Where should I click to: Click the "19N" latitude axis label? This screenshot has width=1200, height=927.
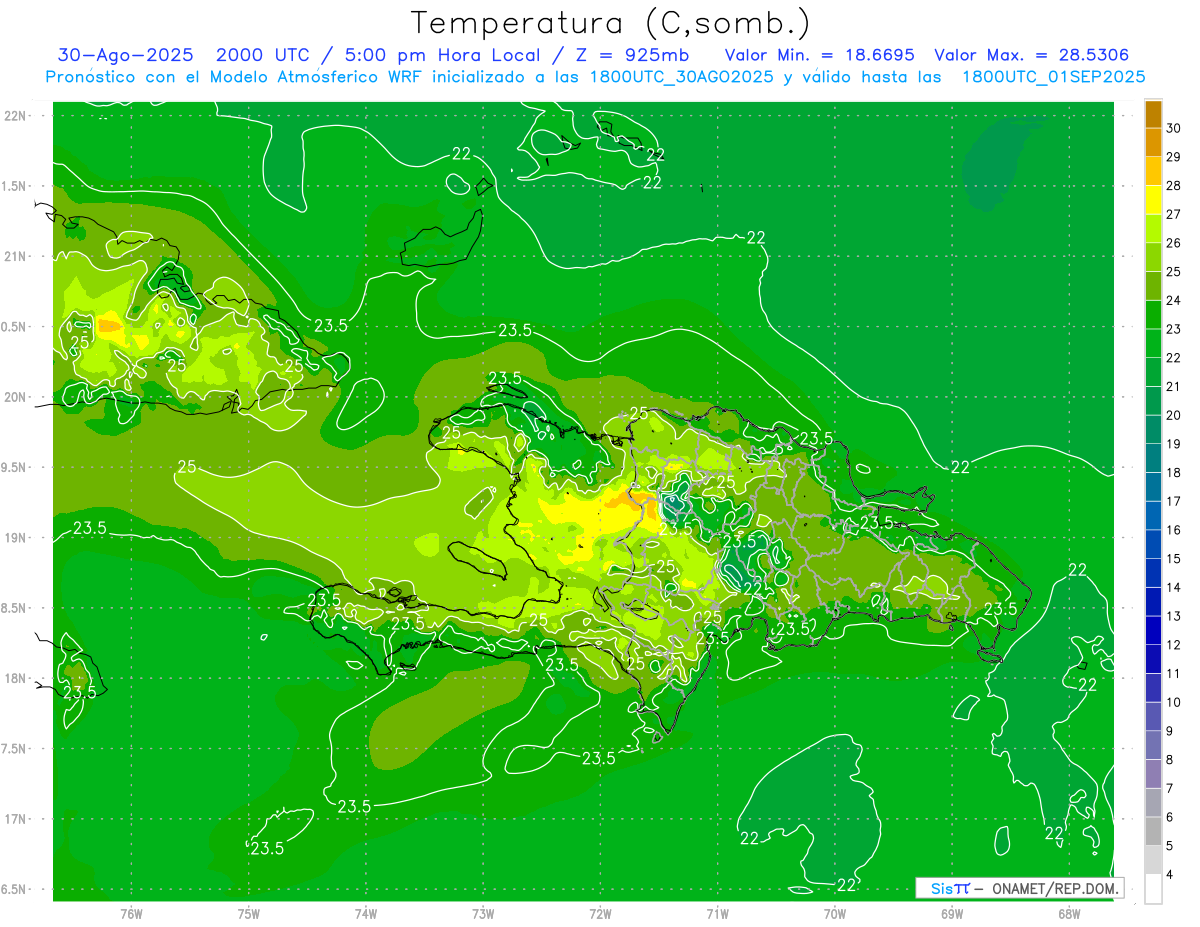point(15,537)
